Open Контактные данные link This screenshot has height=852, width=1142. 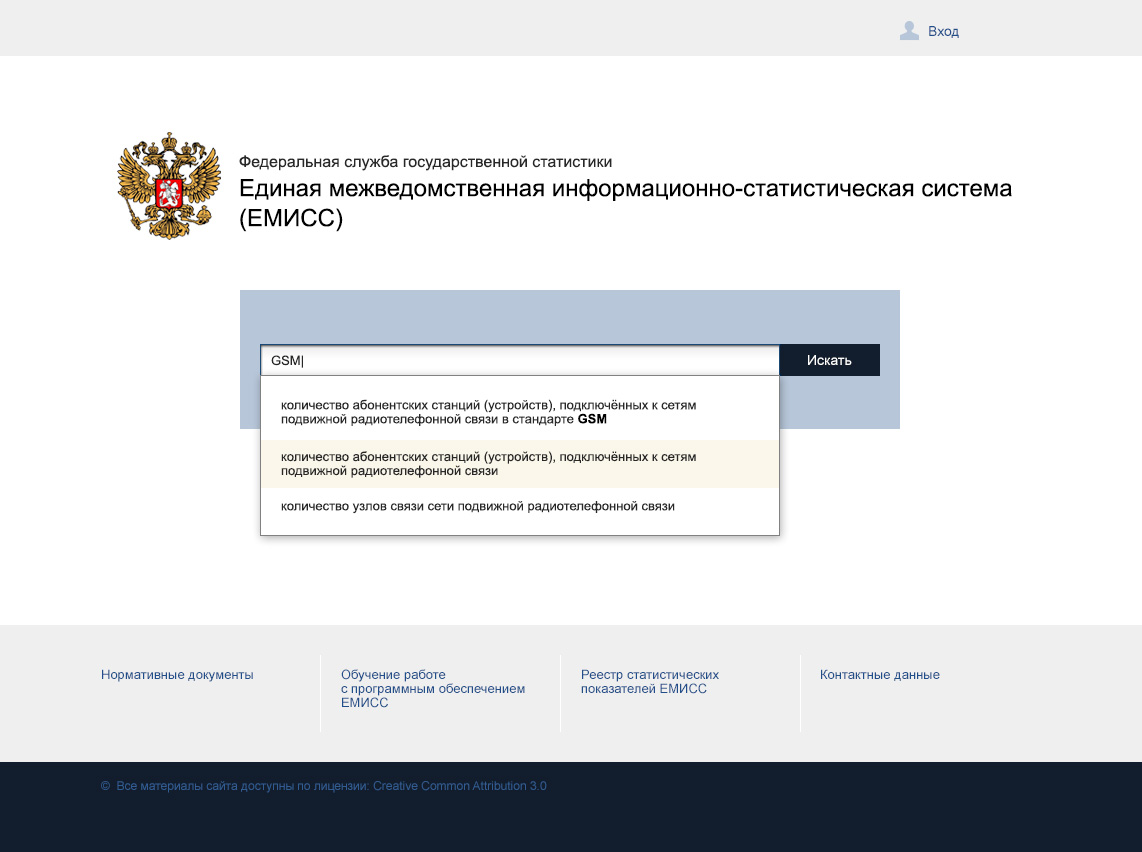click(x=880, y=675)
